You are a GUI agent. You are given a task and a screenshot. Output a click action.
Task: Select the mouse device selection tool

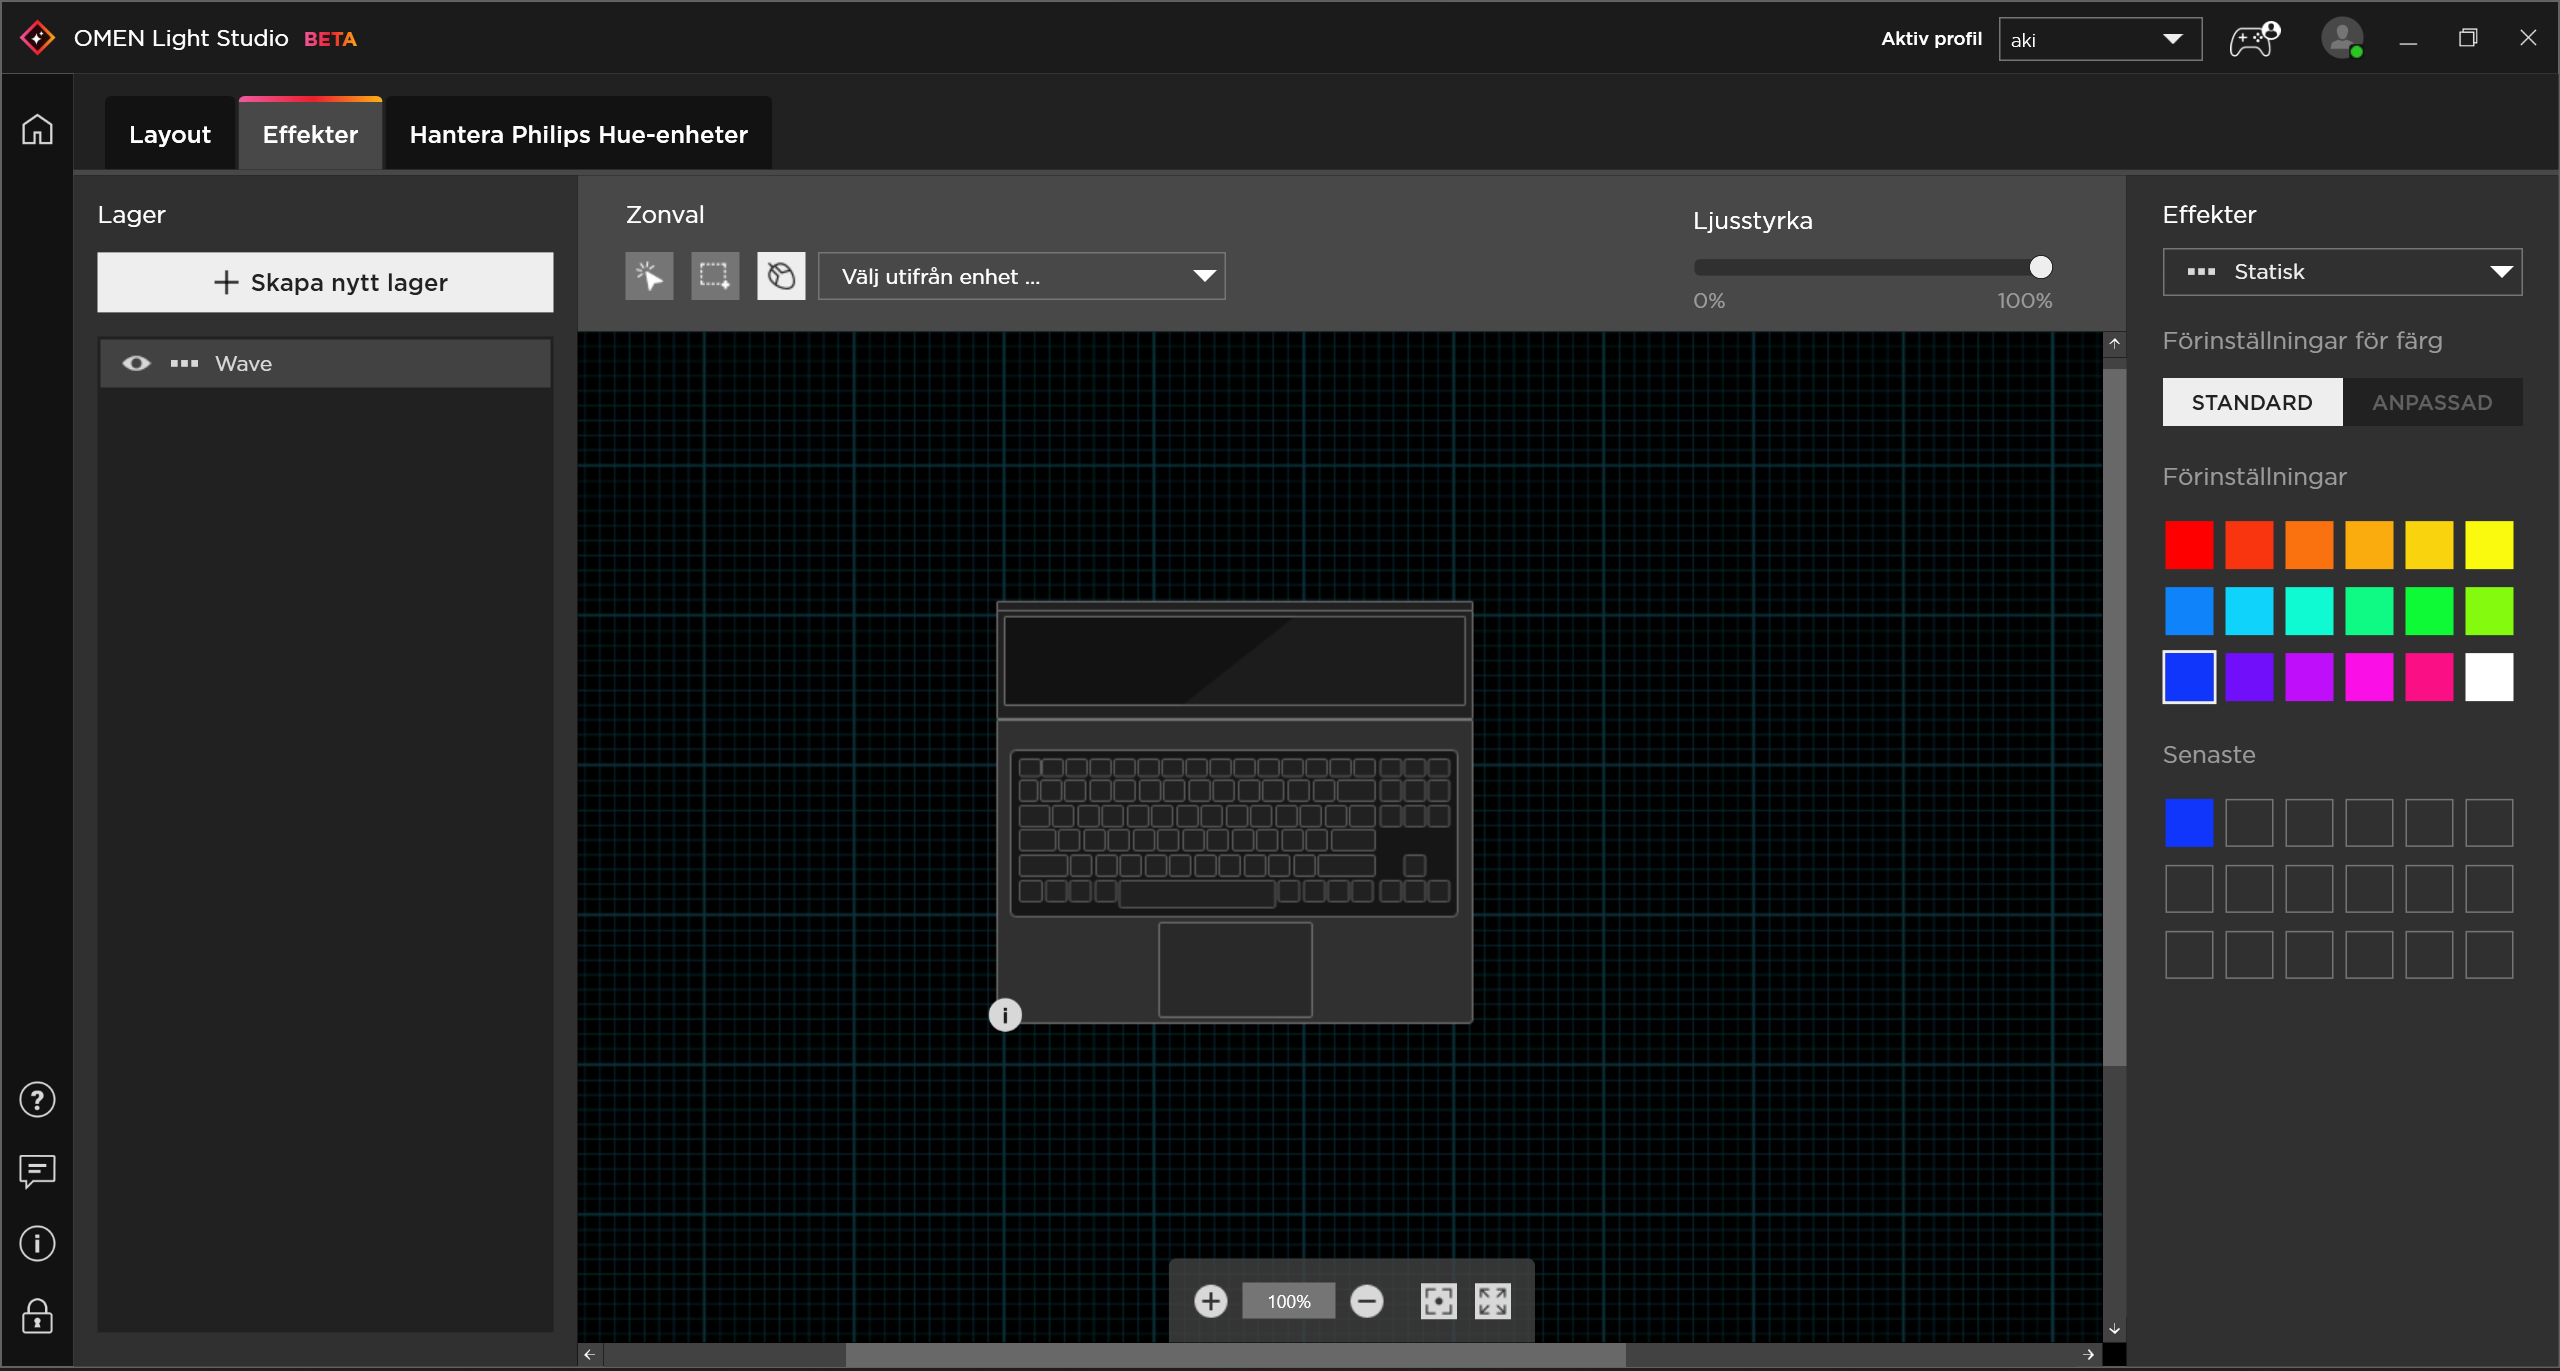pyautogui.click(x=781, y=275)
